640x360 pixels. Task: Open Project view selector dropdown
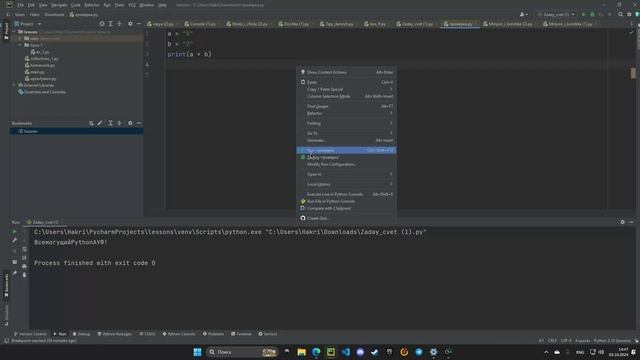point(28,24)
